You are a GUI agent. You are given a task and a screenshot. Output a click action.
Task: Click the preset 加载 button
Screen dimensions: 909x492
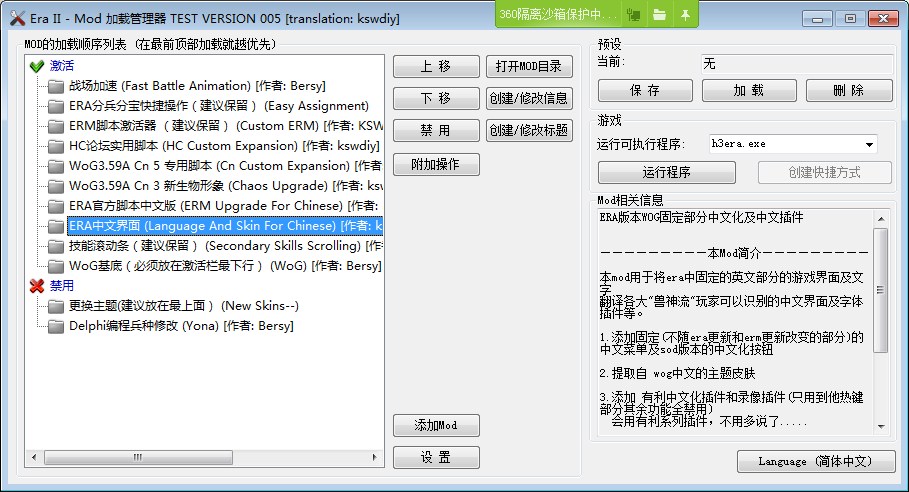click(x=749, y=90)
